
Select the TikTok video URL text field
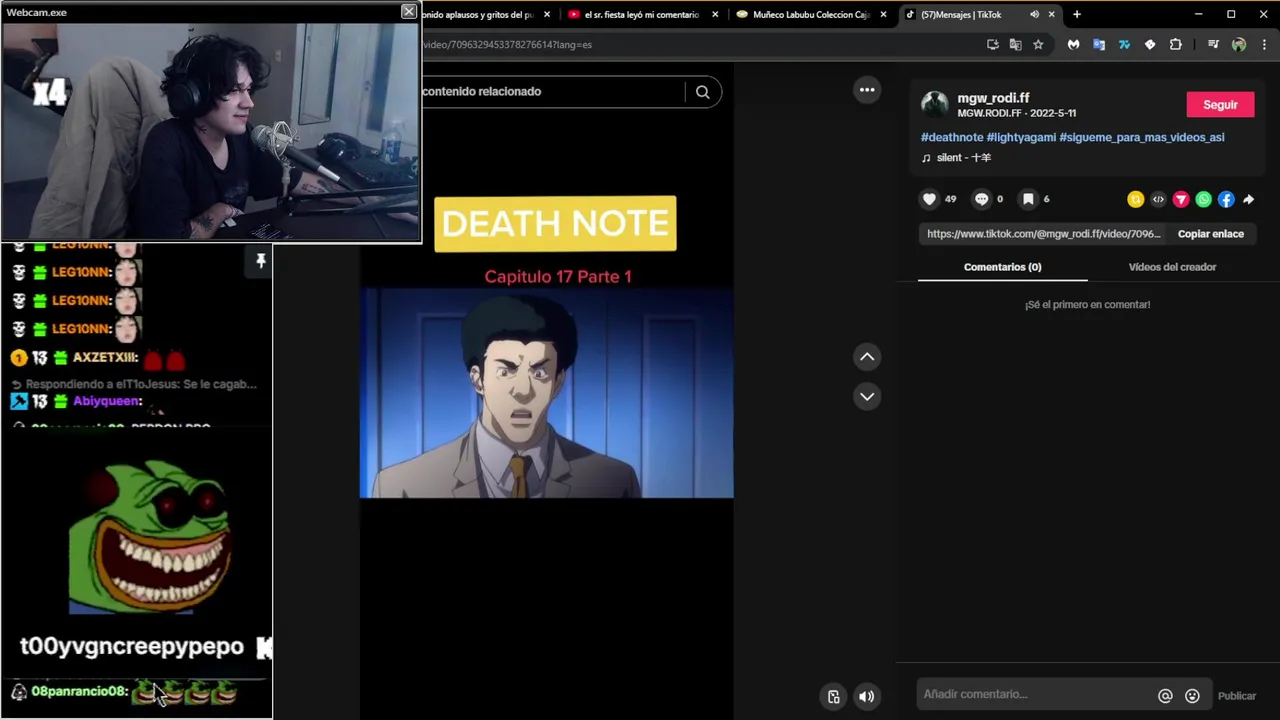point(1043,234)
